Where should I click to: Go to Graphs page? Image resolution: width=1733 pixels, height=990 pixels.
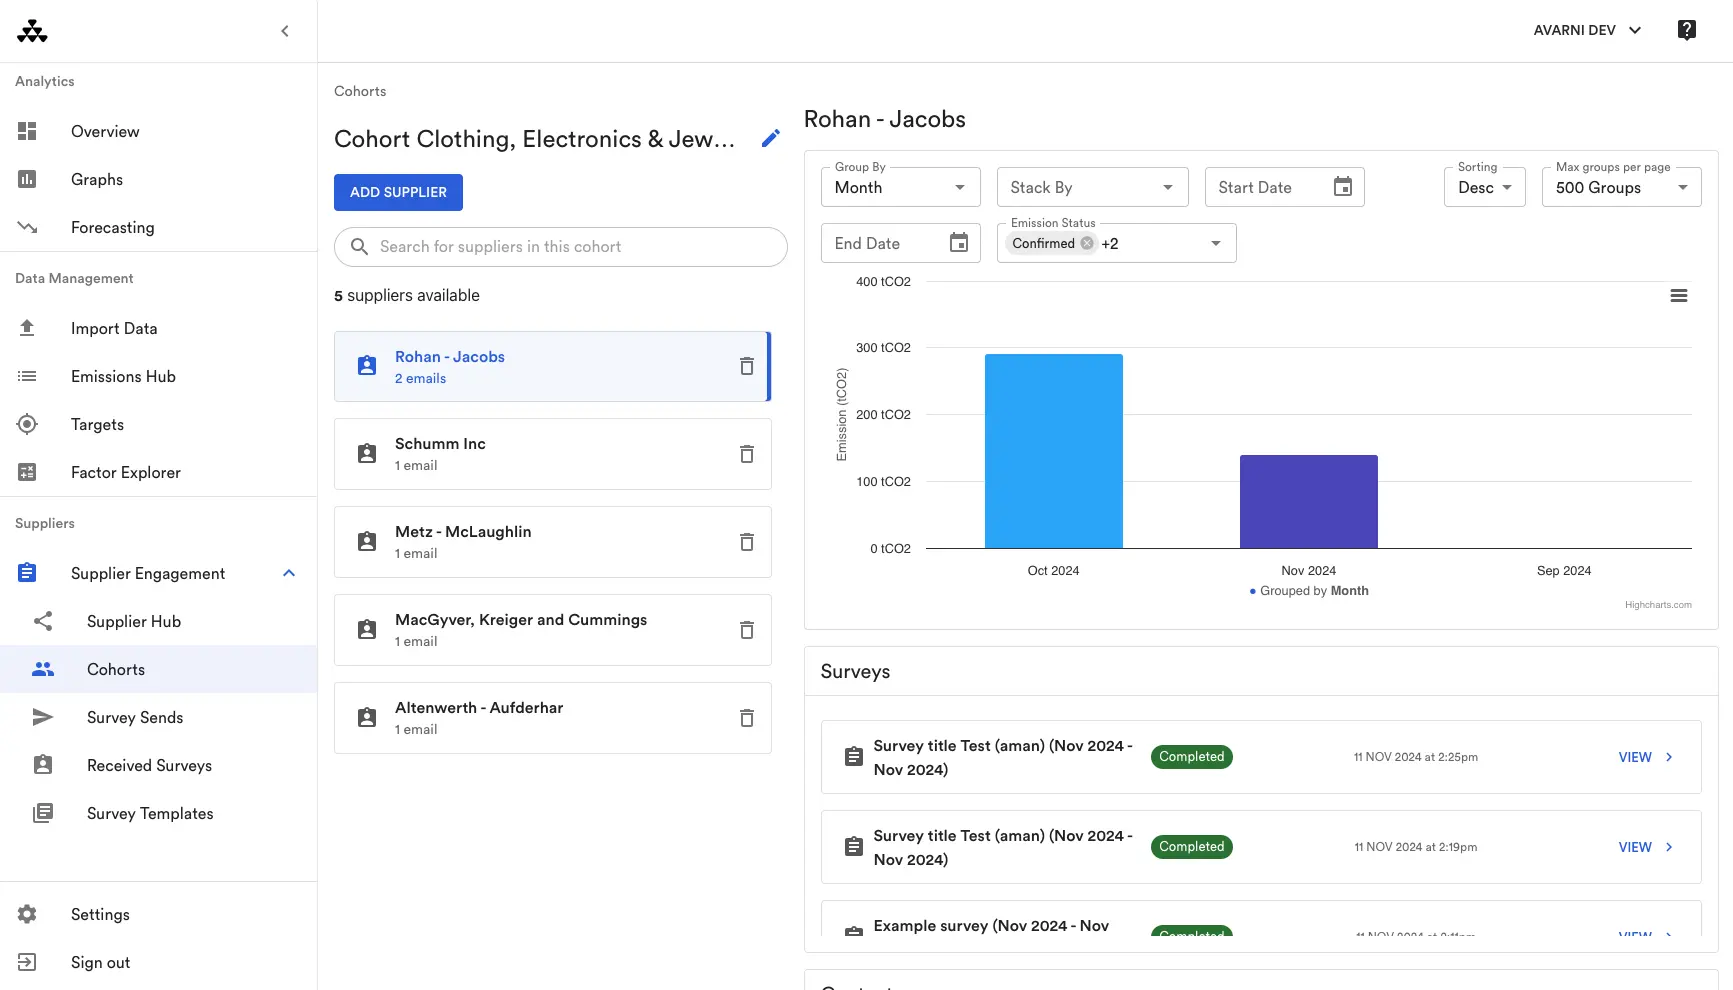158,179
